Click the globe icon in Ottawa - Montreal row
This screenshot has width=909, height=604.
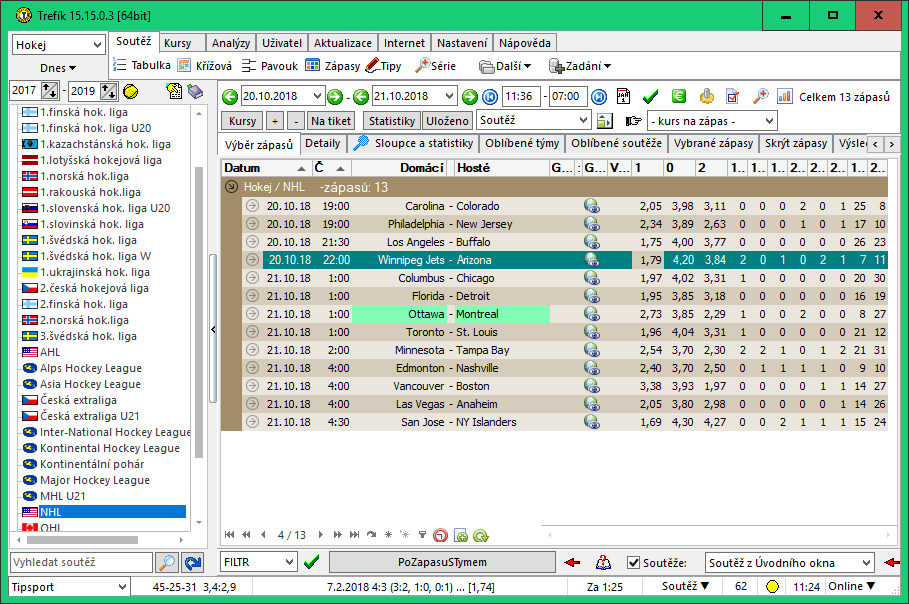pos(591,314)
